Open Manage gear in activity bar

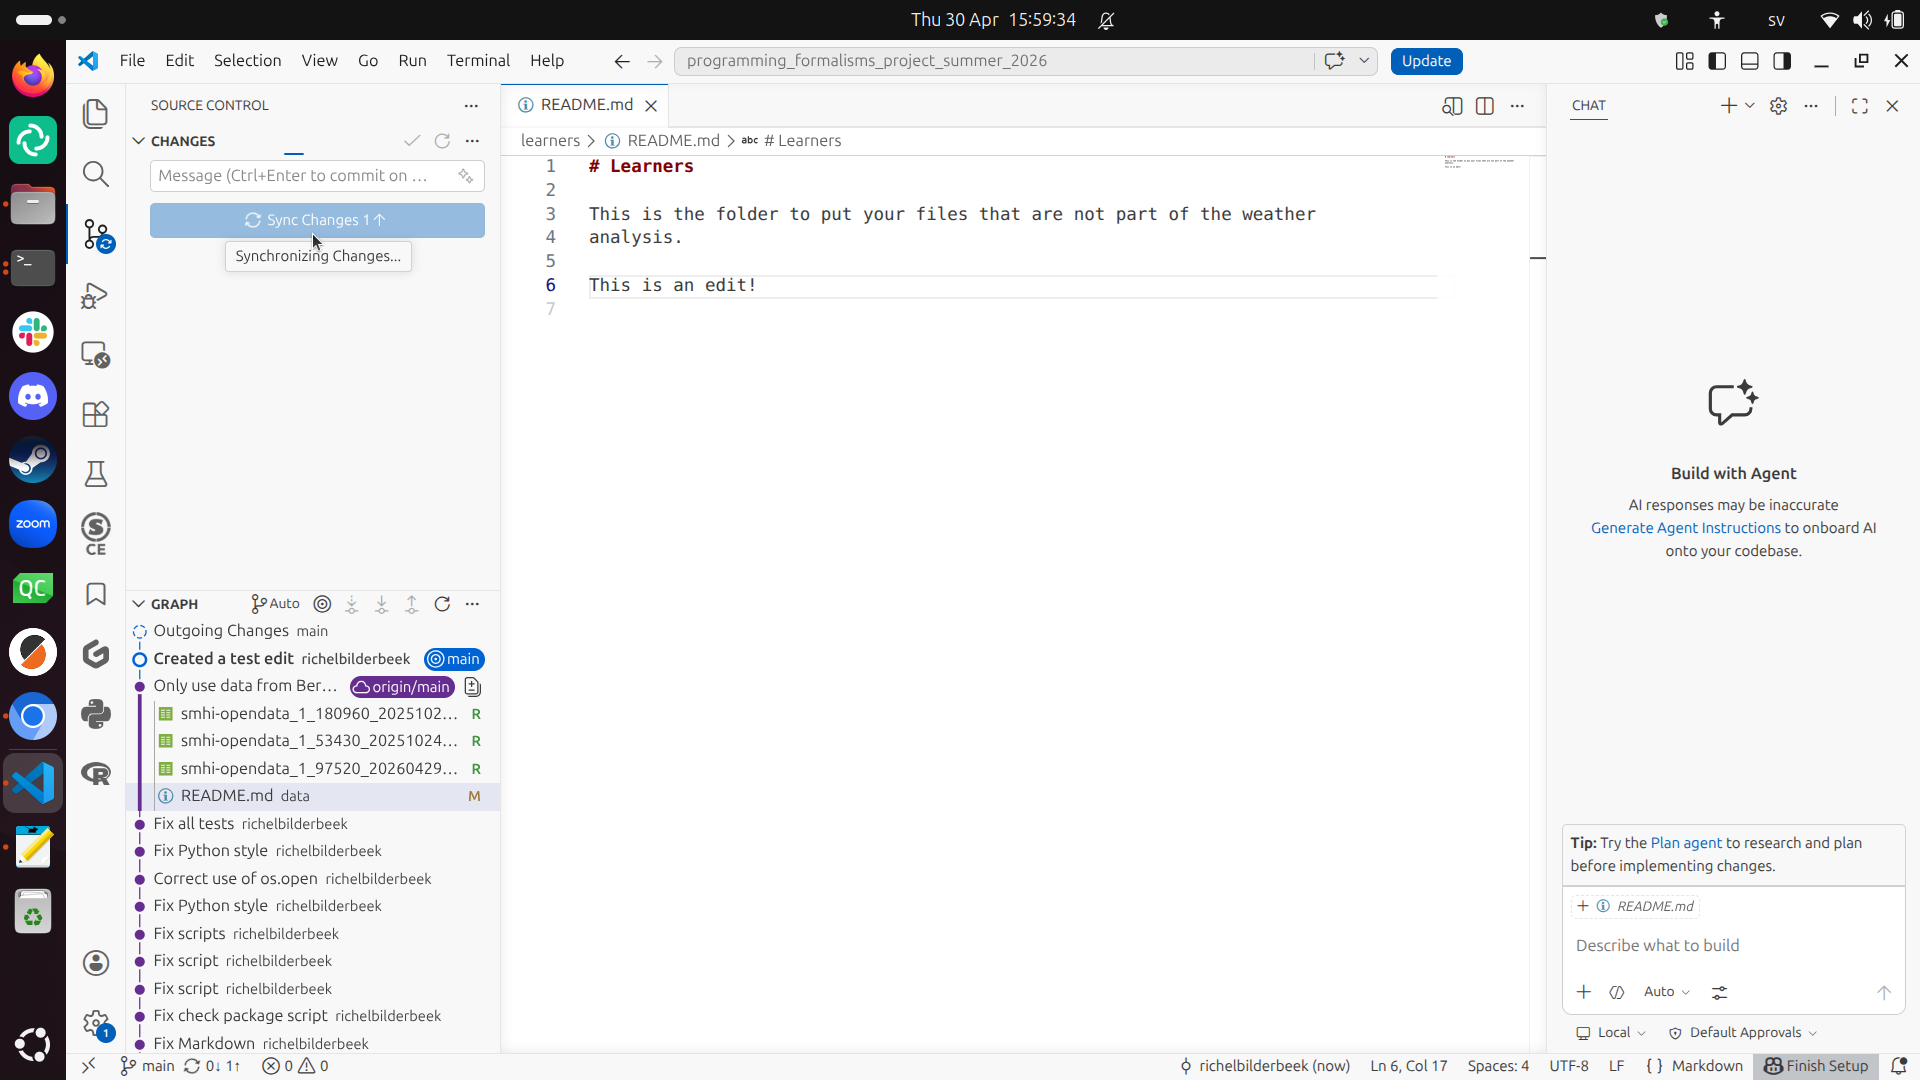click(x=96, y=1023)
